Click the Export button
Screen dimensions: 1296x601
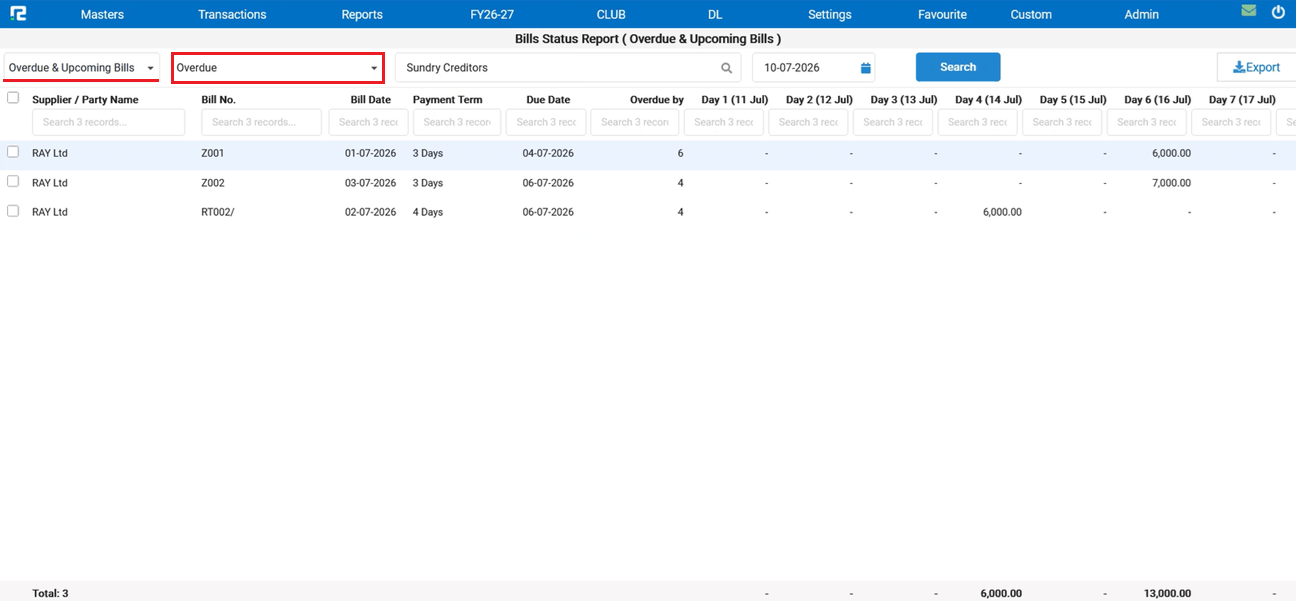point(1257,67)
